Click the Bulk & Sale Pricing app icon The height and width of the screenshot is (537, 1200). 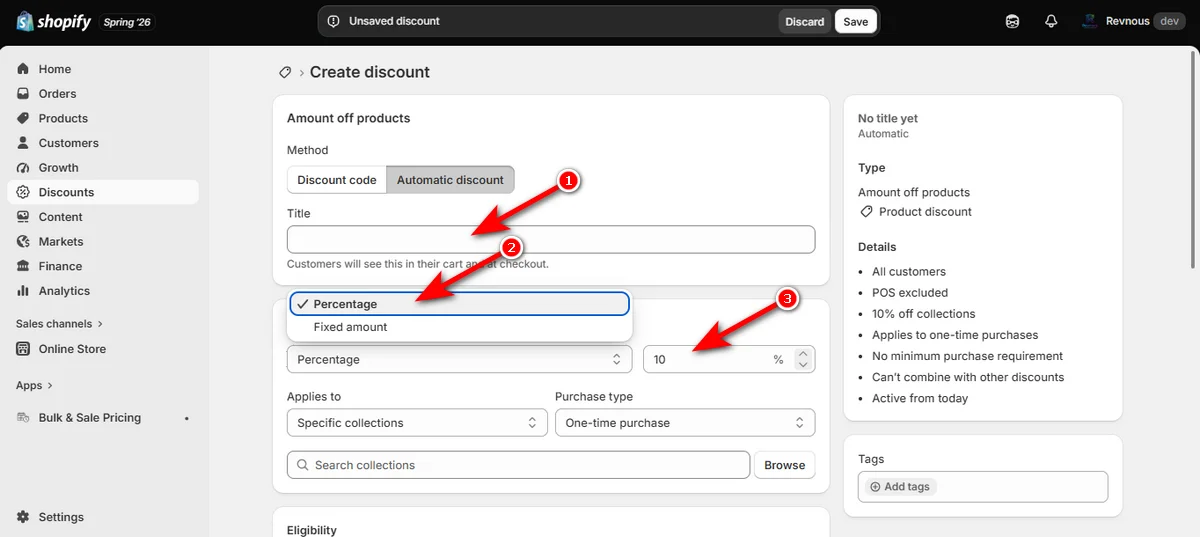(x=24, y=418)
